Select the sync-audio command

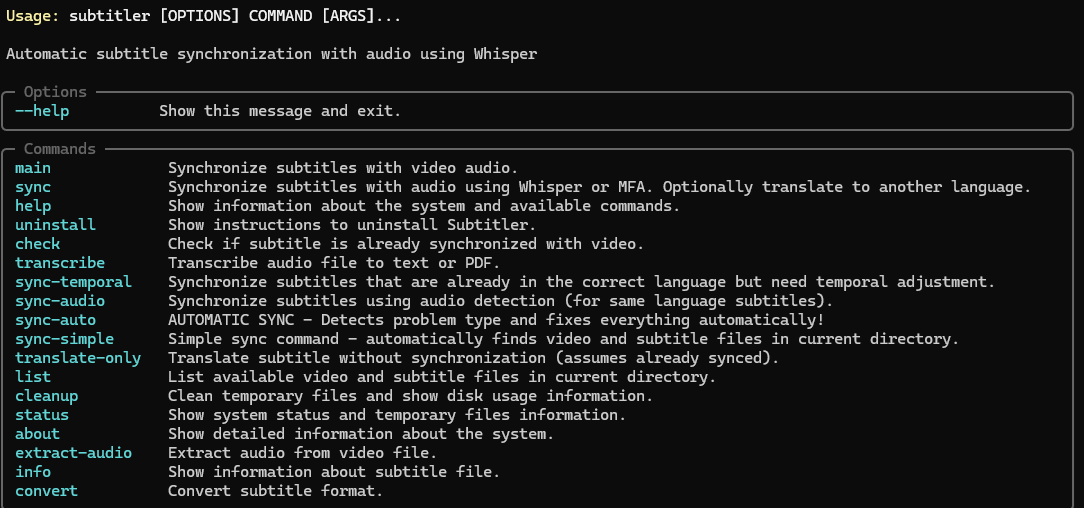(x=60, y=301)
